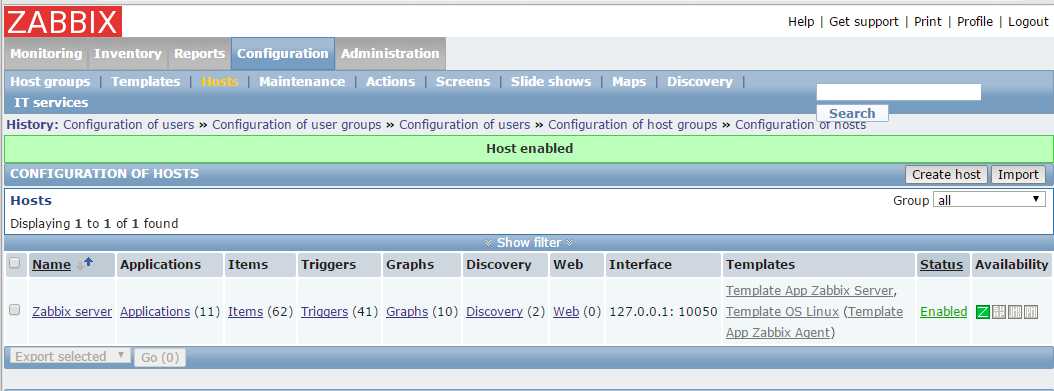Click the Enabled status link
1054x391 pixels.
pyautogui.click(x=943, y=312)
